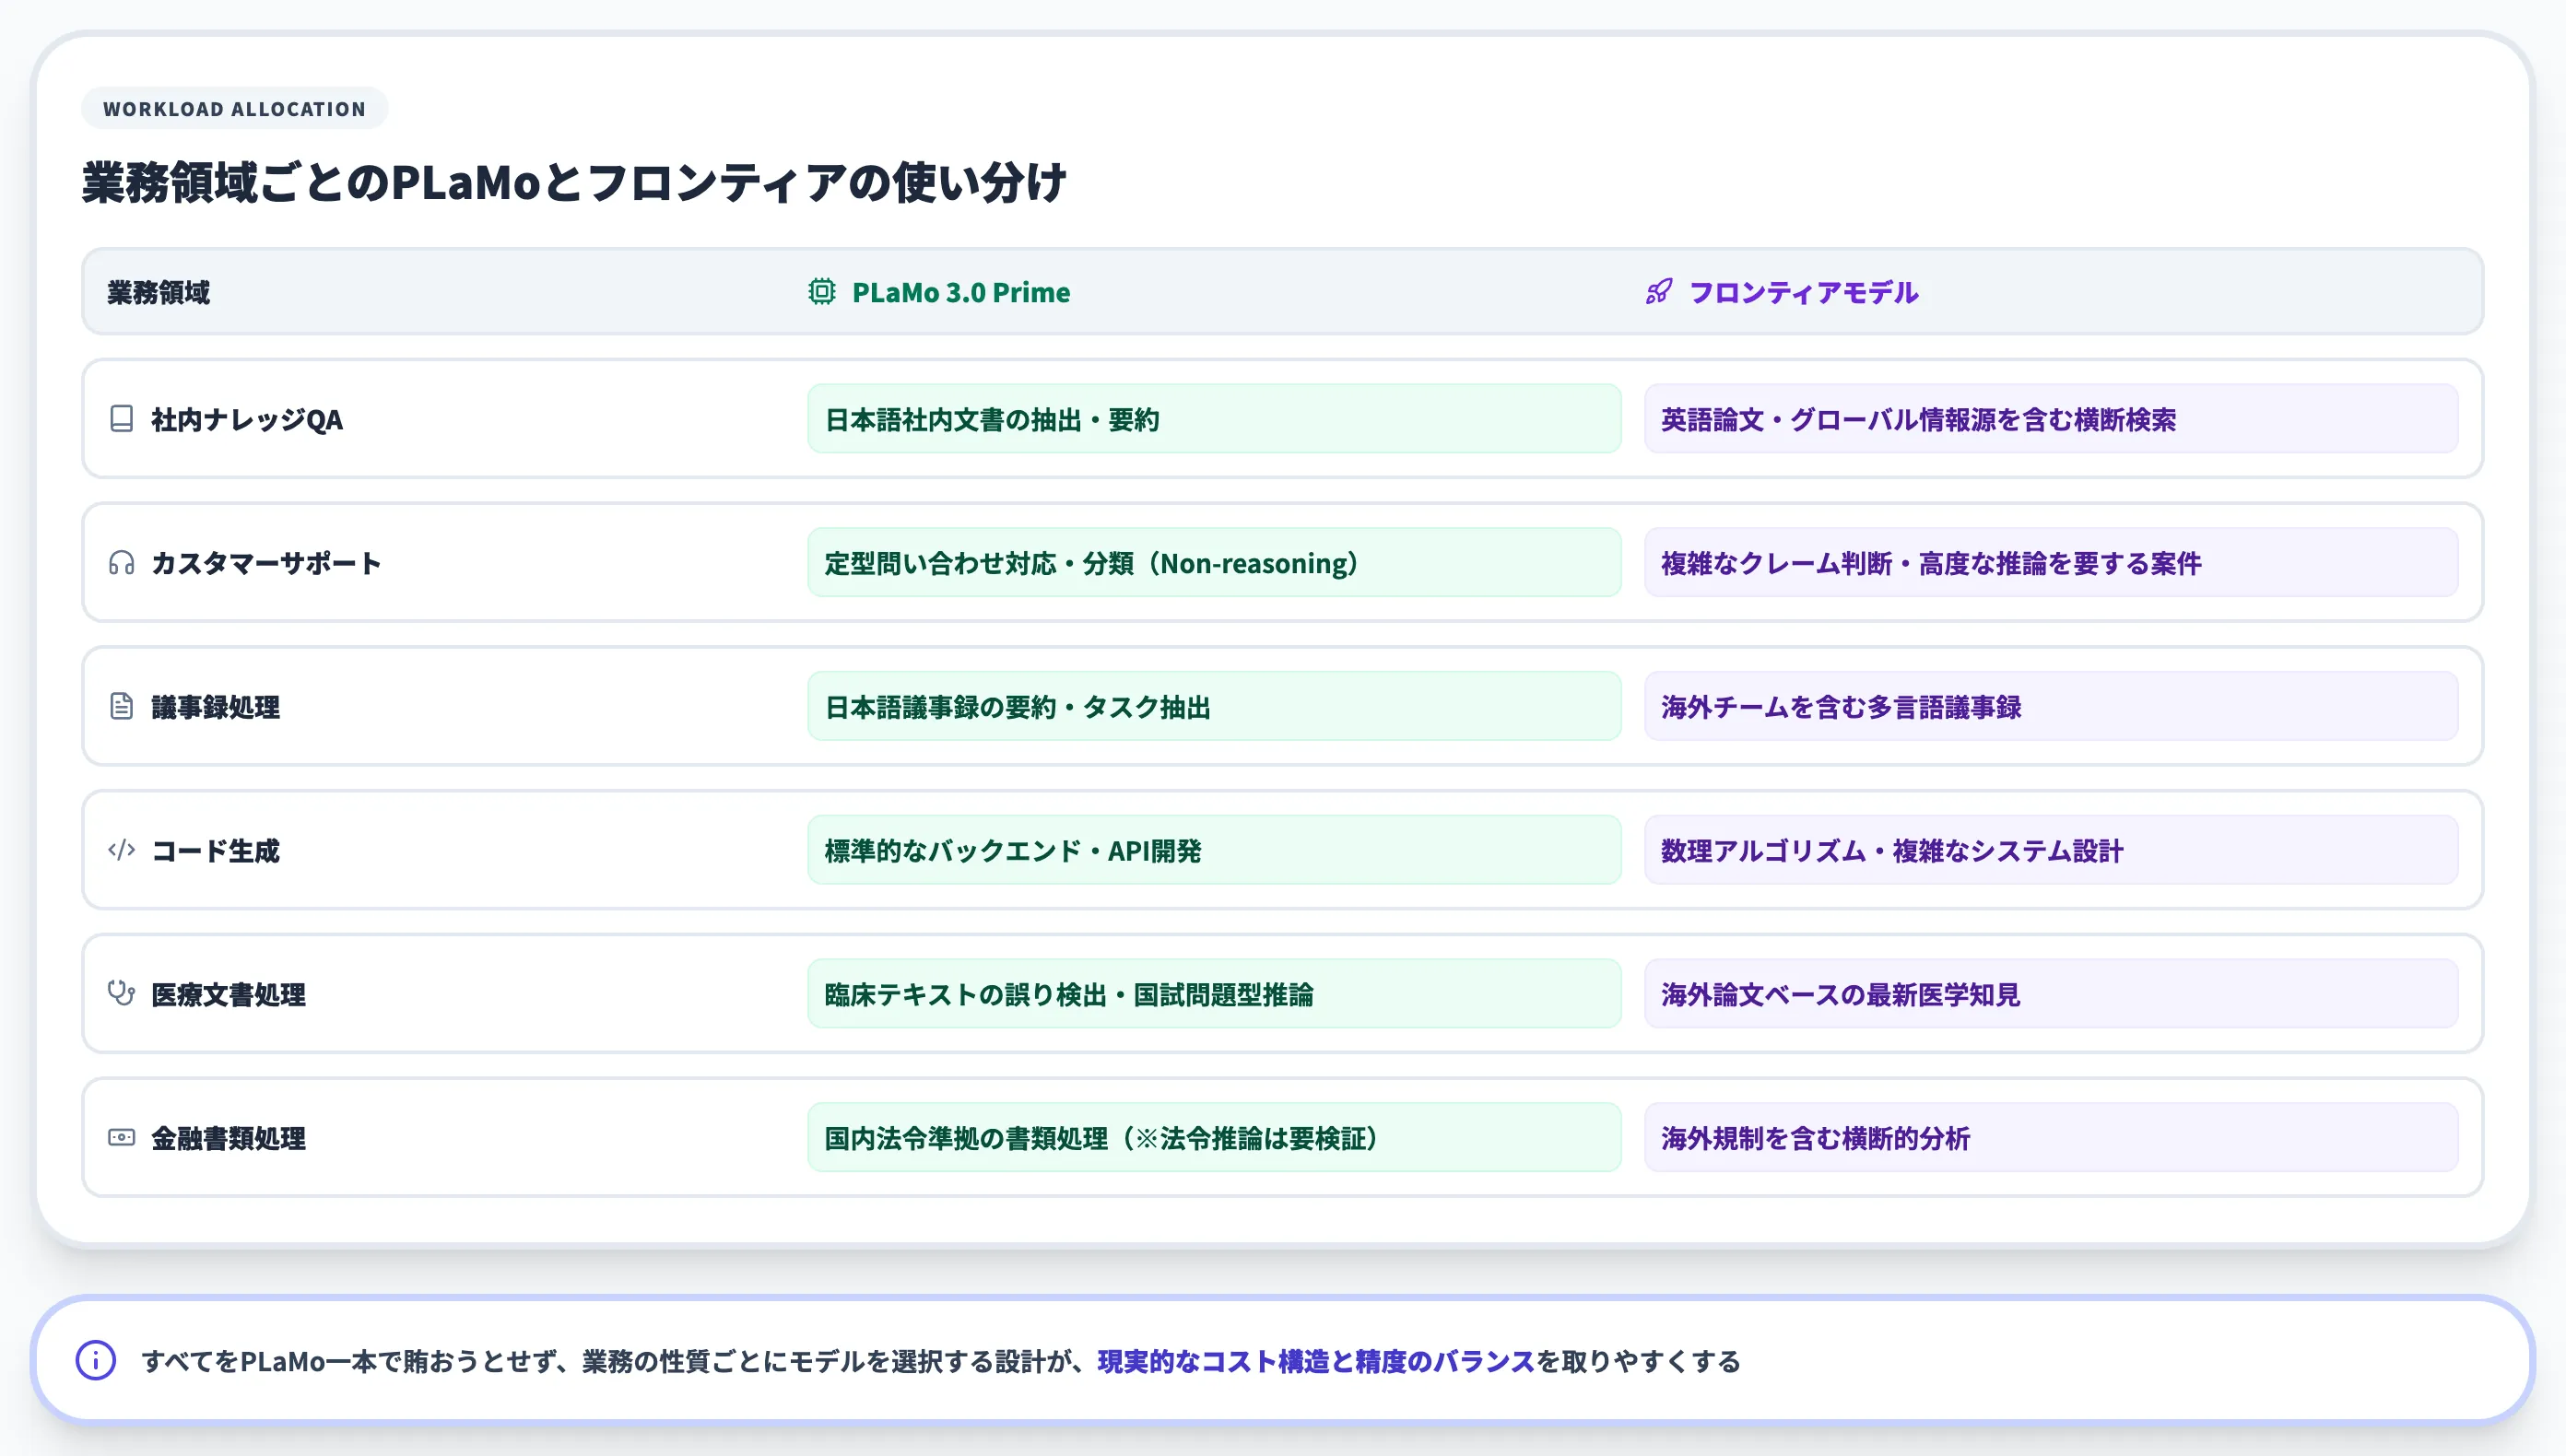Click the cell 海外規制を含む横断的分析
Image resolution: width=2566 pixels, height=1456 pixels.
coord(2051,1138)
